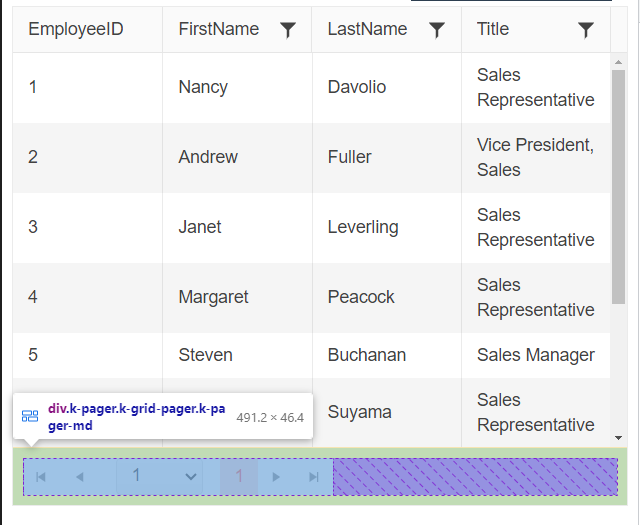This screenshot has width=640, height=525.
Task: Select the Nancy Davolio row
Action: click(x=311, y=88)
